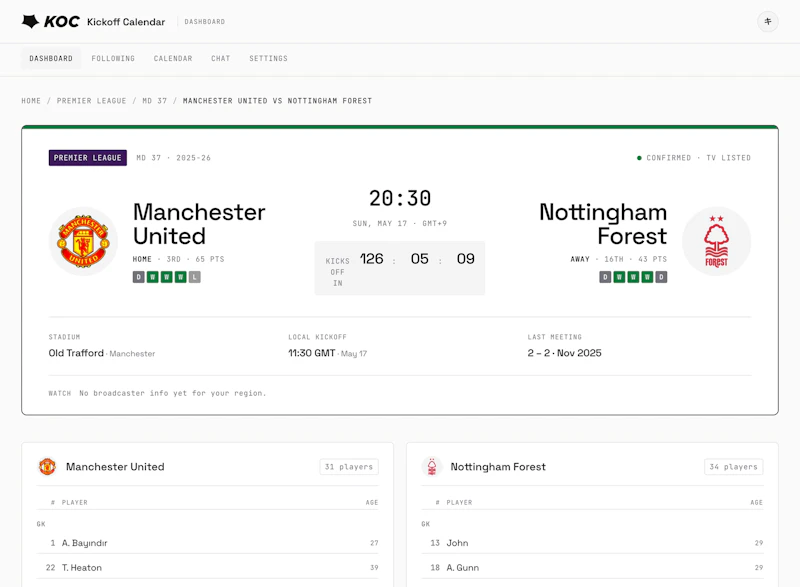Open the Calendar tab
The height and width of the screenshot is (587, 800).
tap(173, 59)
